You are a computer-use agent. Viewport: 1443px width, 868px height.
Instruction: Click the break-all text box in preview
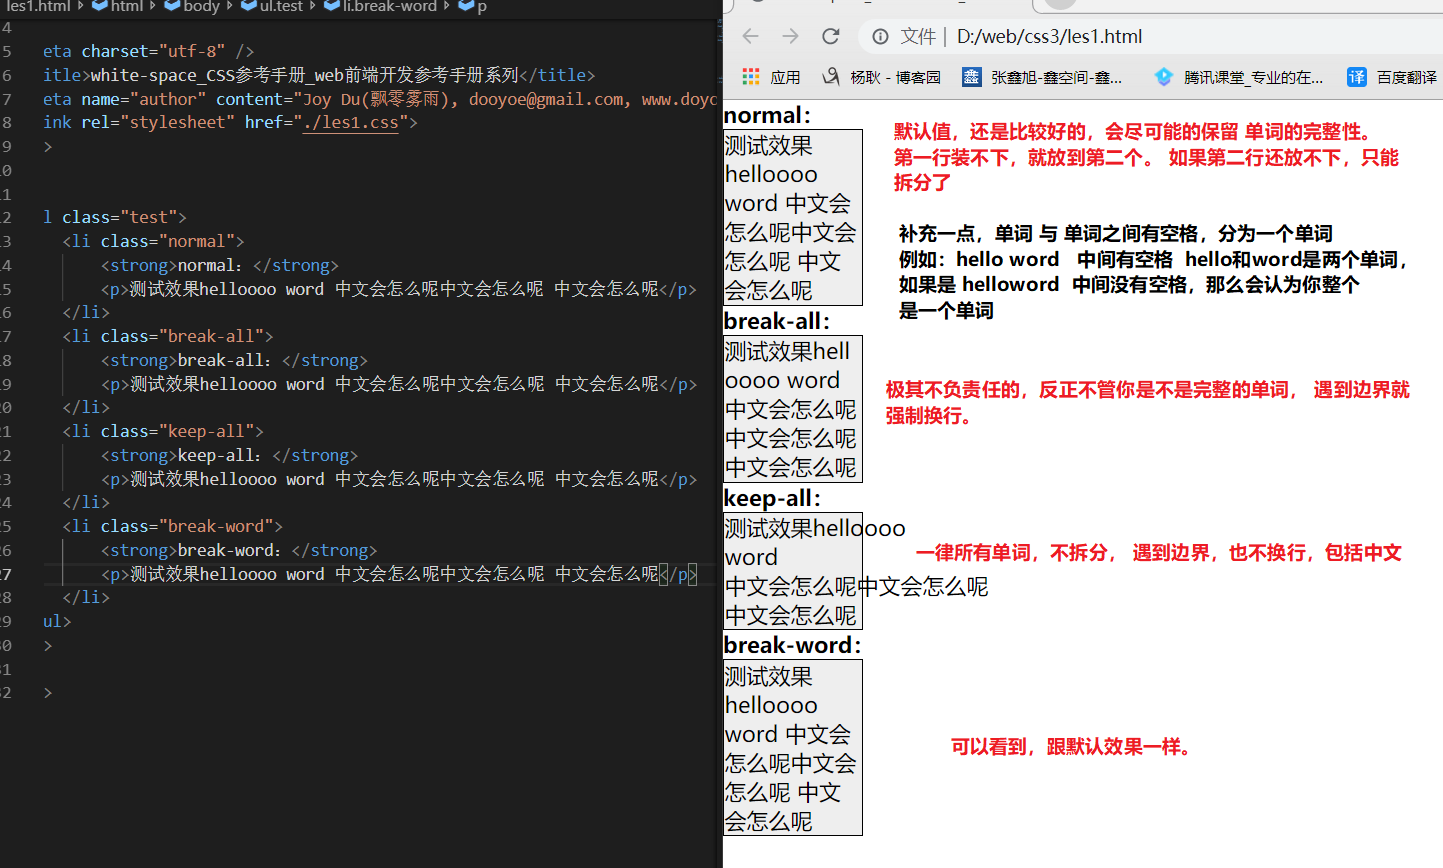click(x=792, y=409)
